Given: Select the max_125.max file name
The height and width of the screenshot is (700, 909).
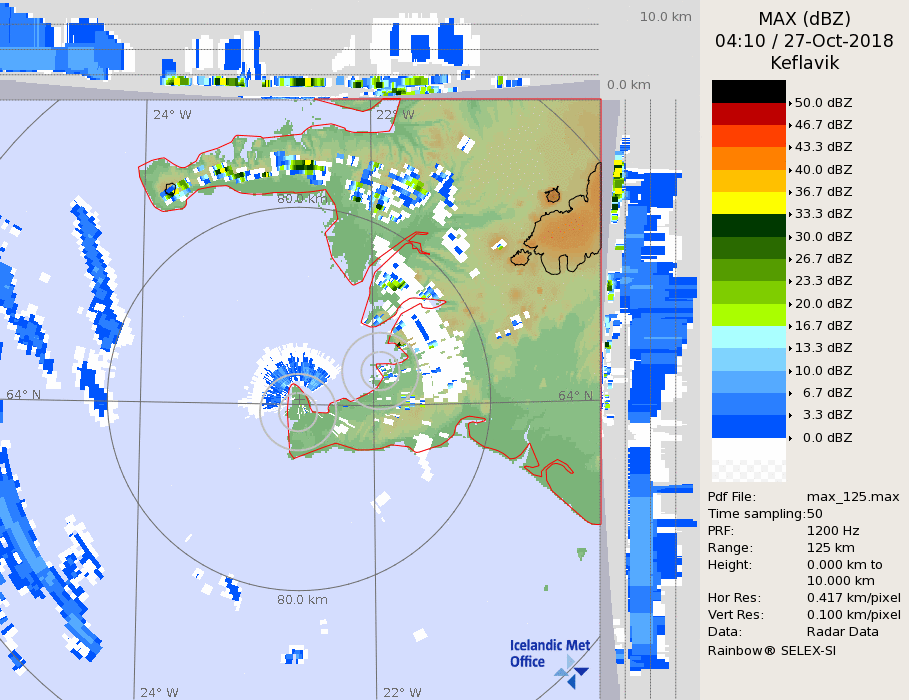Looking at the screenshot, I should point(853,497).
